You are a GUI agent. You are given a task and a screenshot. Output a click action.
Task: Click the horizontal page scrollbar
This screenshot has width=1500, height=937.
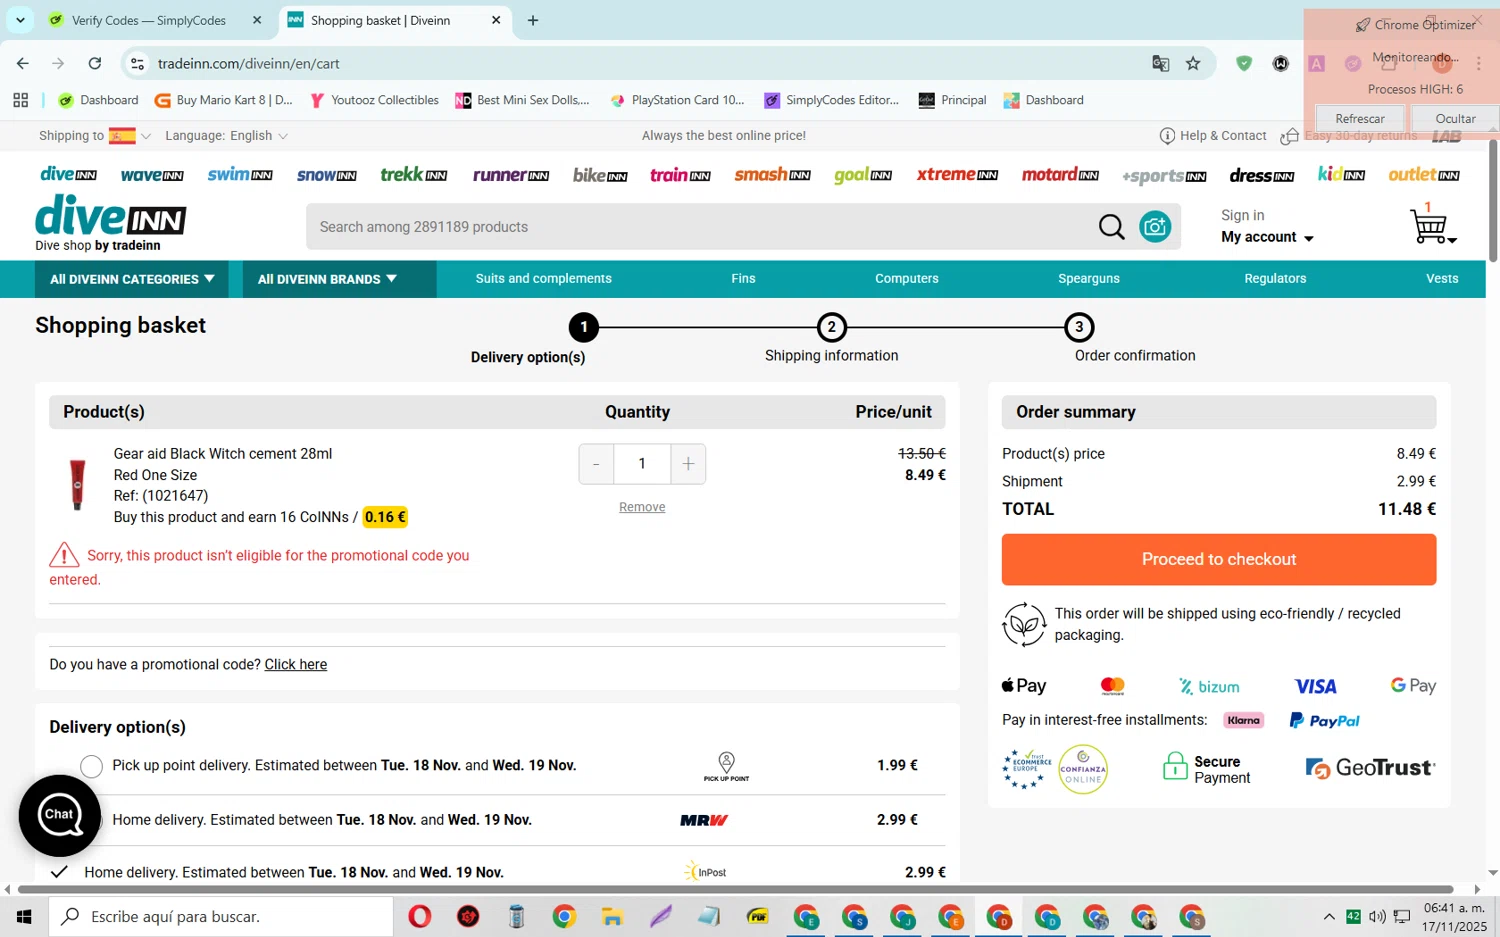click(735, 889)
